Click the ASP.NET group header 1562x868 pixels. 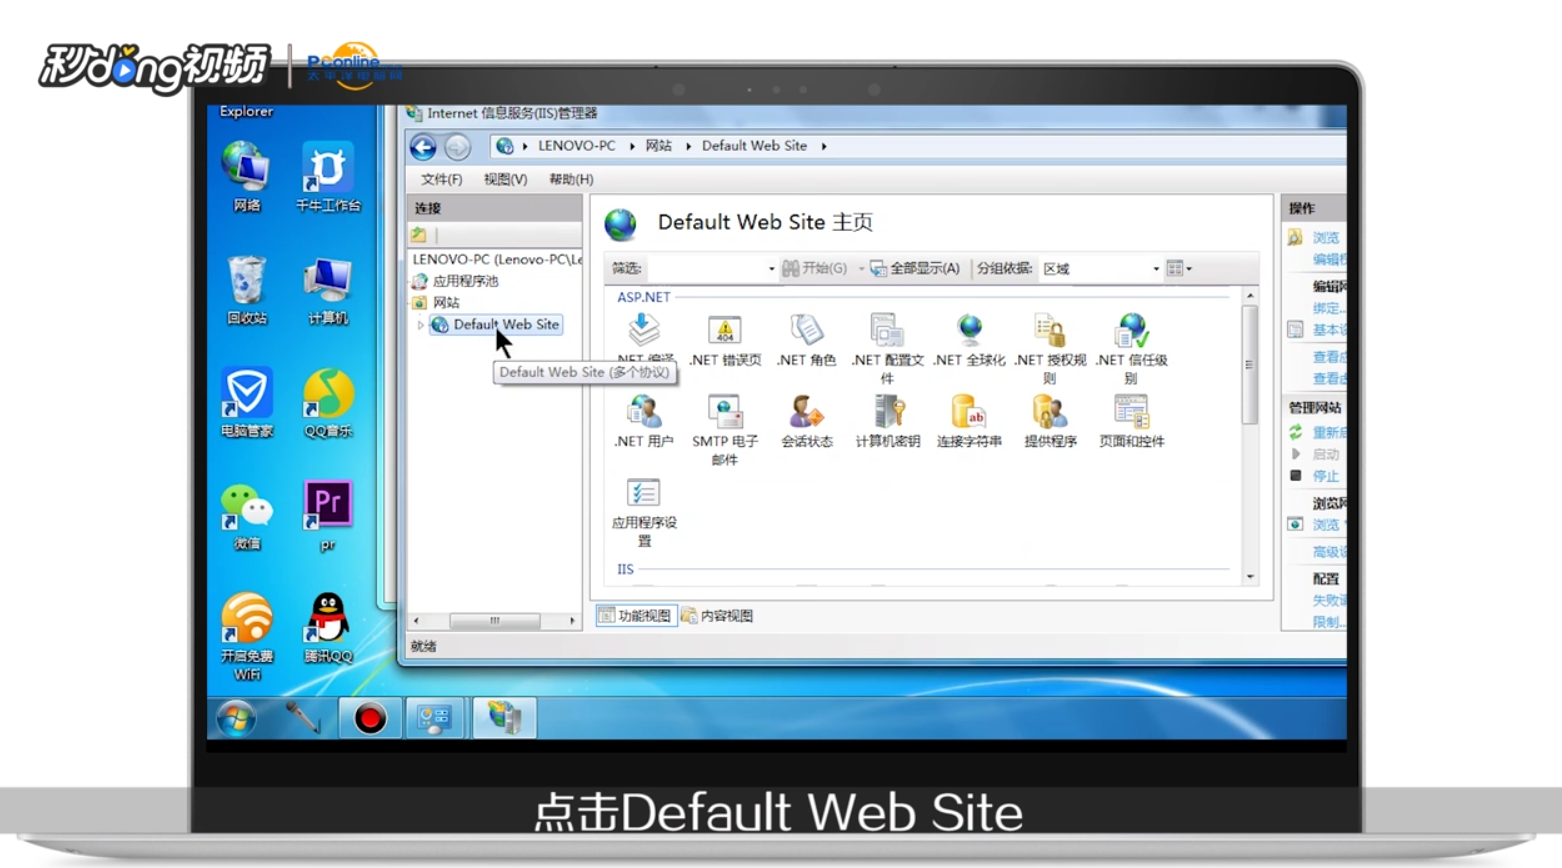[643, 297]
